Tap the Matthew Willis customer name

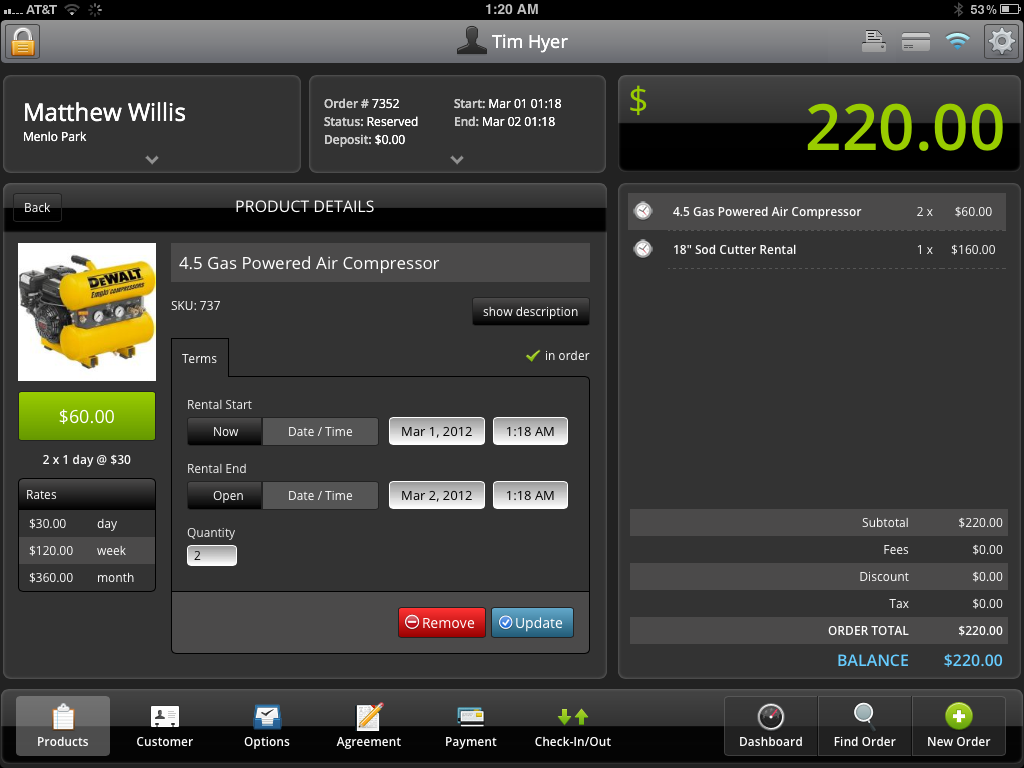coord(104,112)
